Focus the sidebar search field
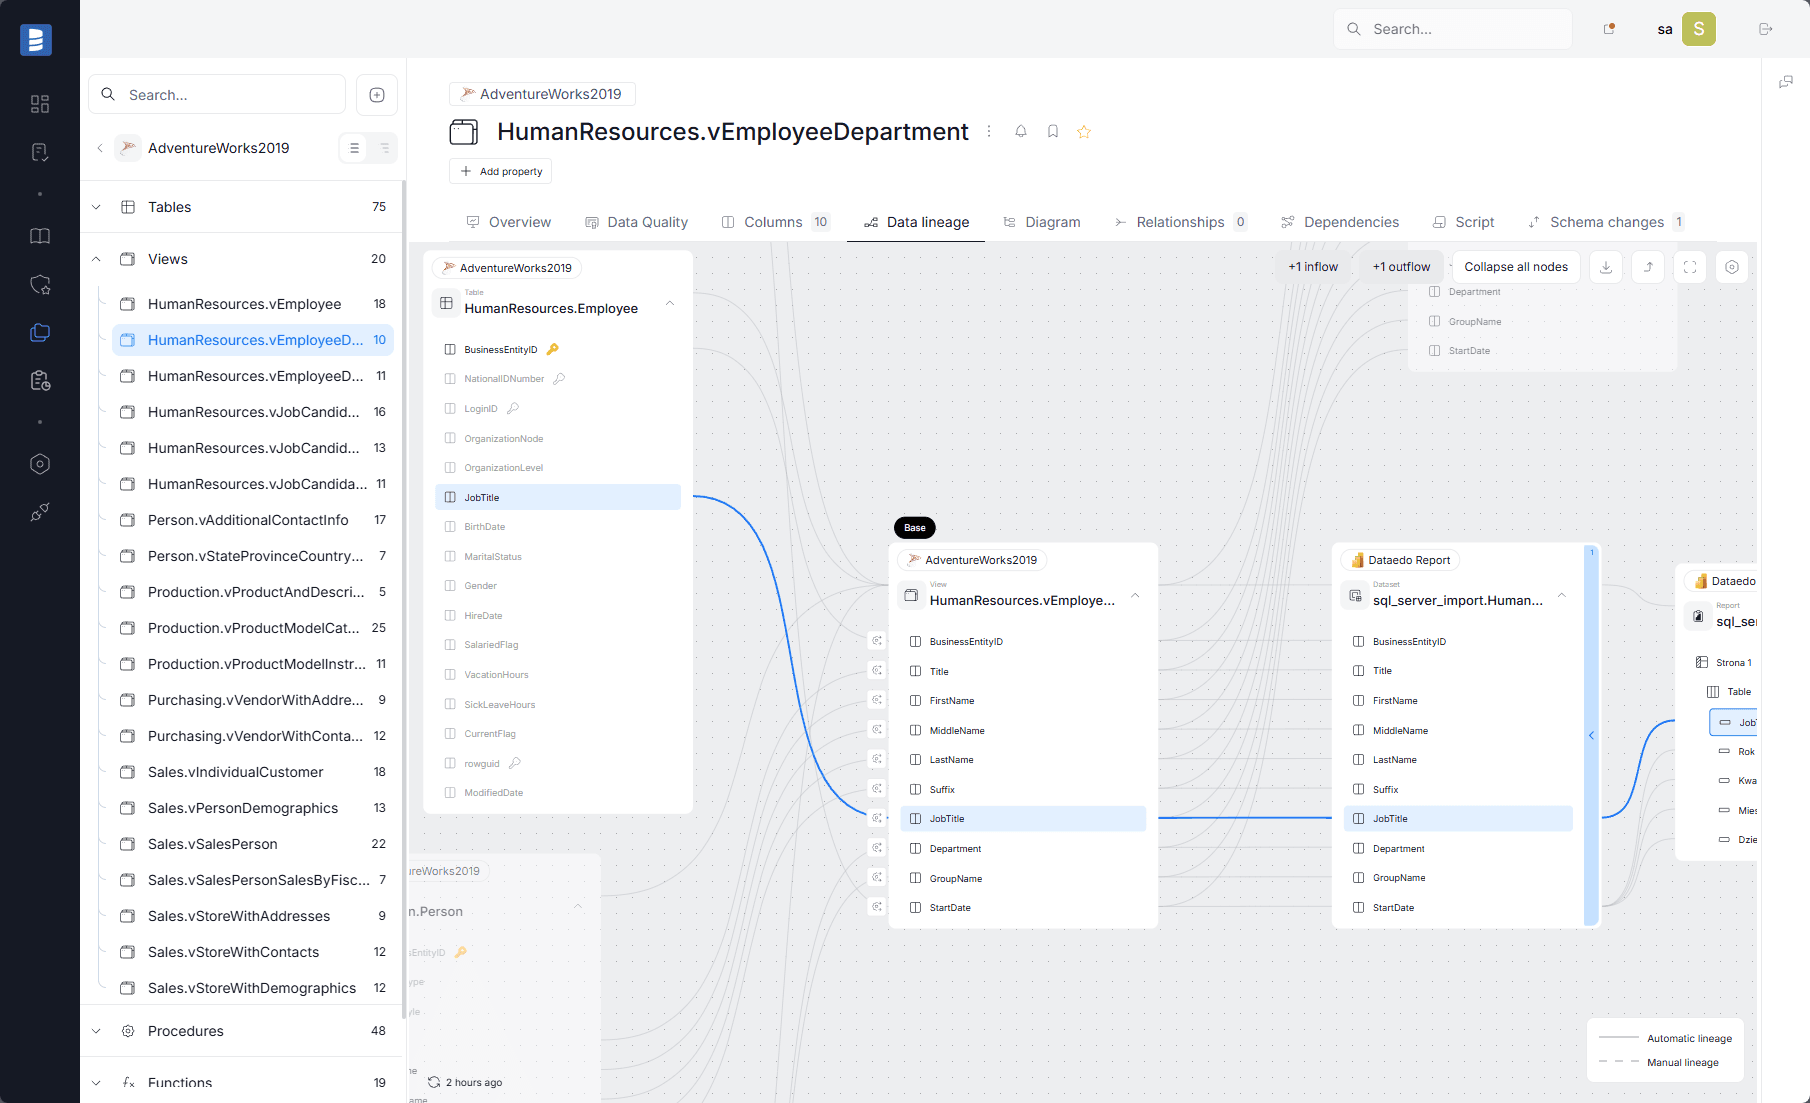This screenshot has height=1103, width=1810. (217, 95)
